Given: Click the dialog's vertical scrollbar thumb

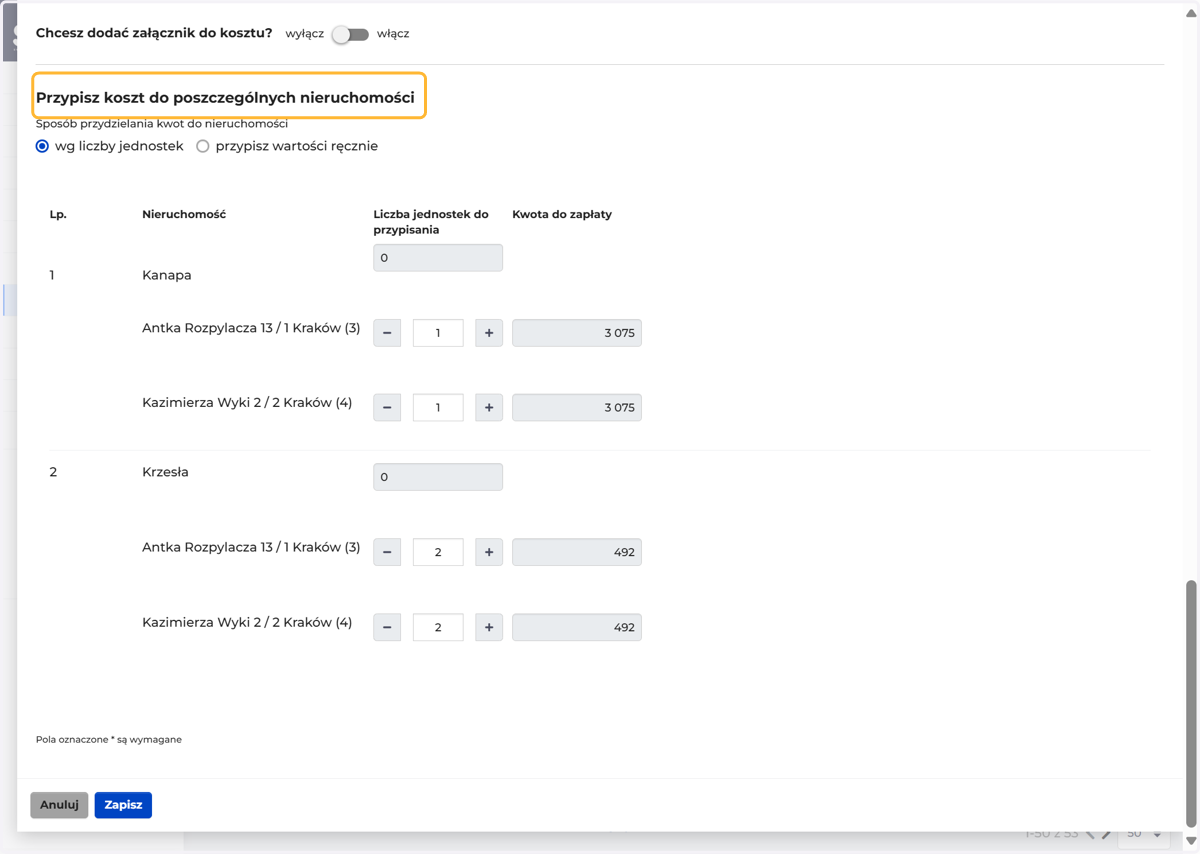Looking at the screenshot, I should 1191,705.
